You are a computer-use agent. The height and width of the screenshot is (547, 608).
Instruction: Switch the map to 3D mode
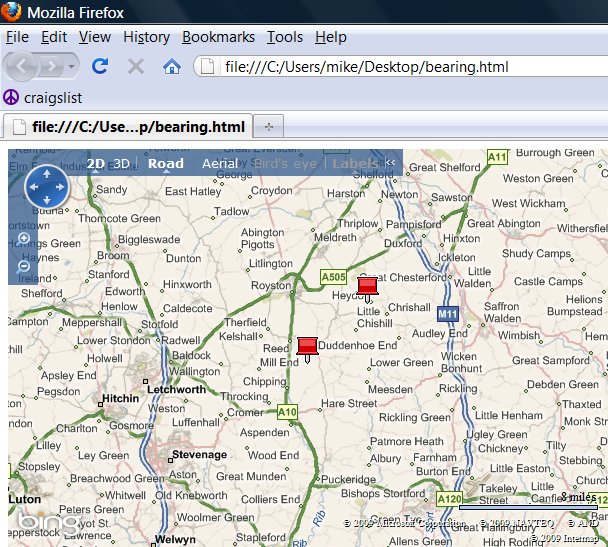tap(122, 164)
